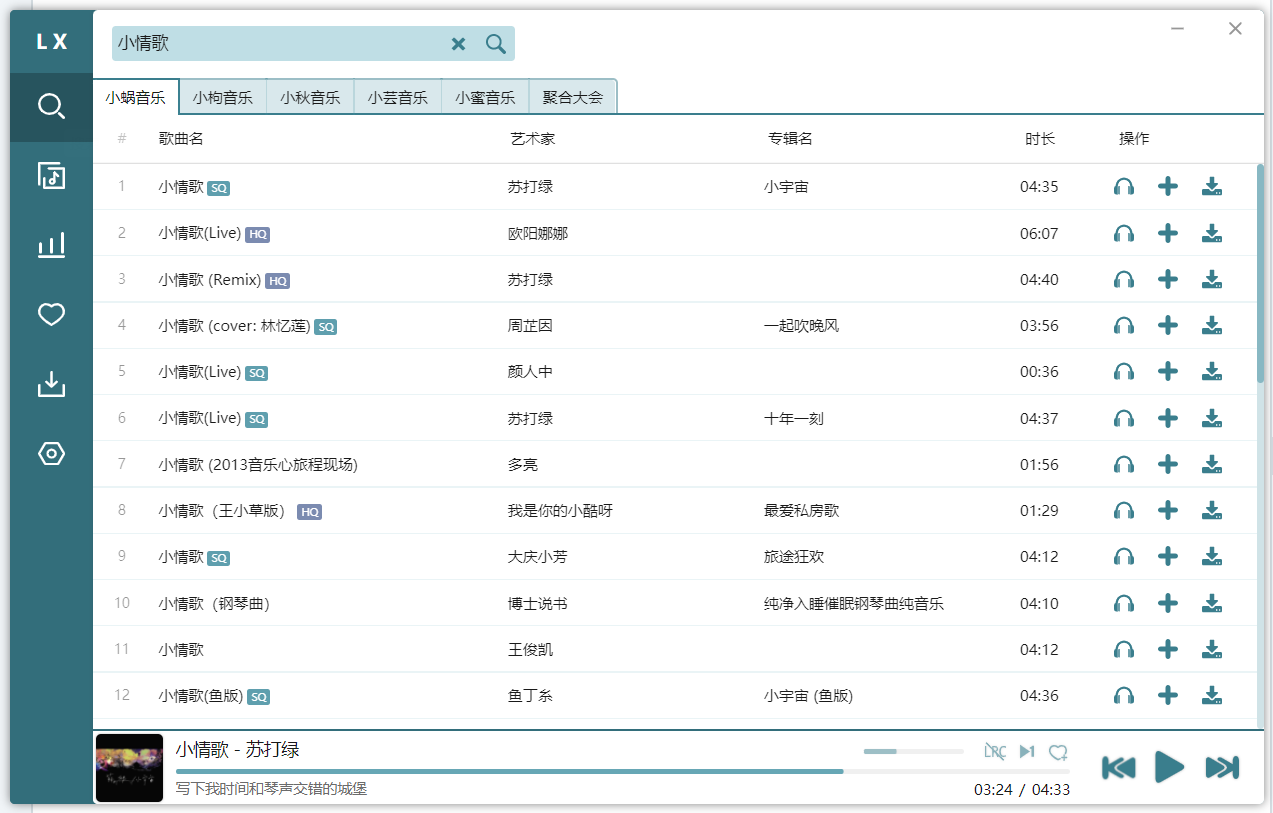
Task: Open the song list section from the sidebar
Action: tap(50, 175)
